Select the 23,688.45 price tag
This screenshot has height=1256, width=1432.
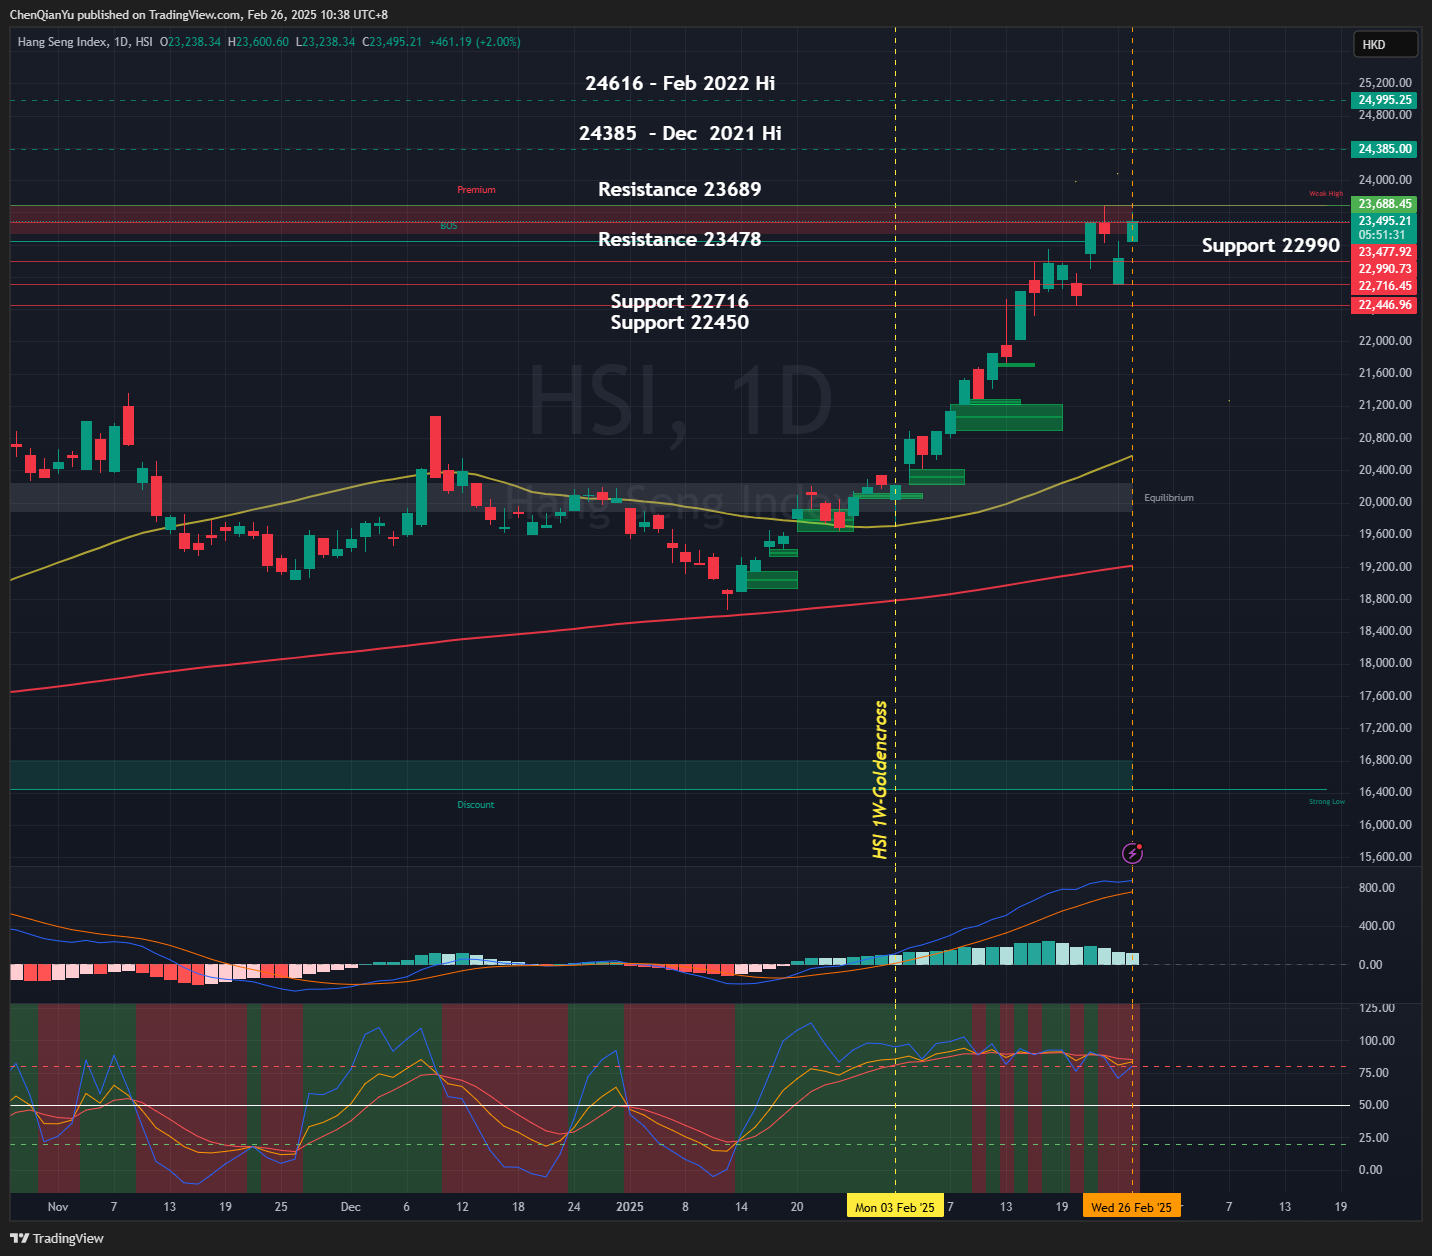(1385, 204)
